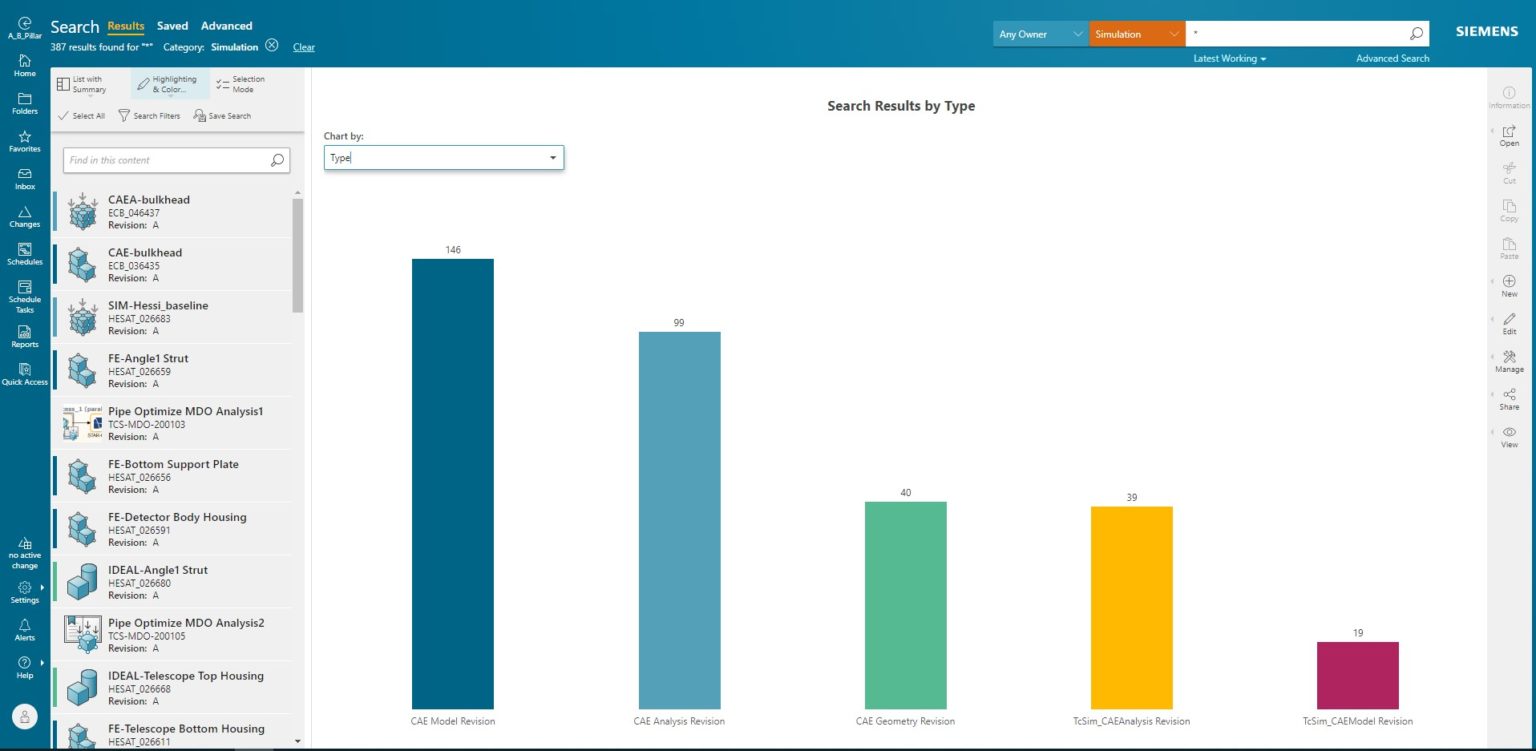
Task: Click the Select All option
Action: (x=81, y=115)
